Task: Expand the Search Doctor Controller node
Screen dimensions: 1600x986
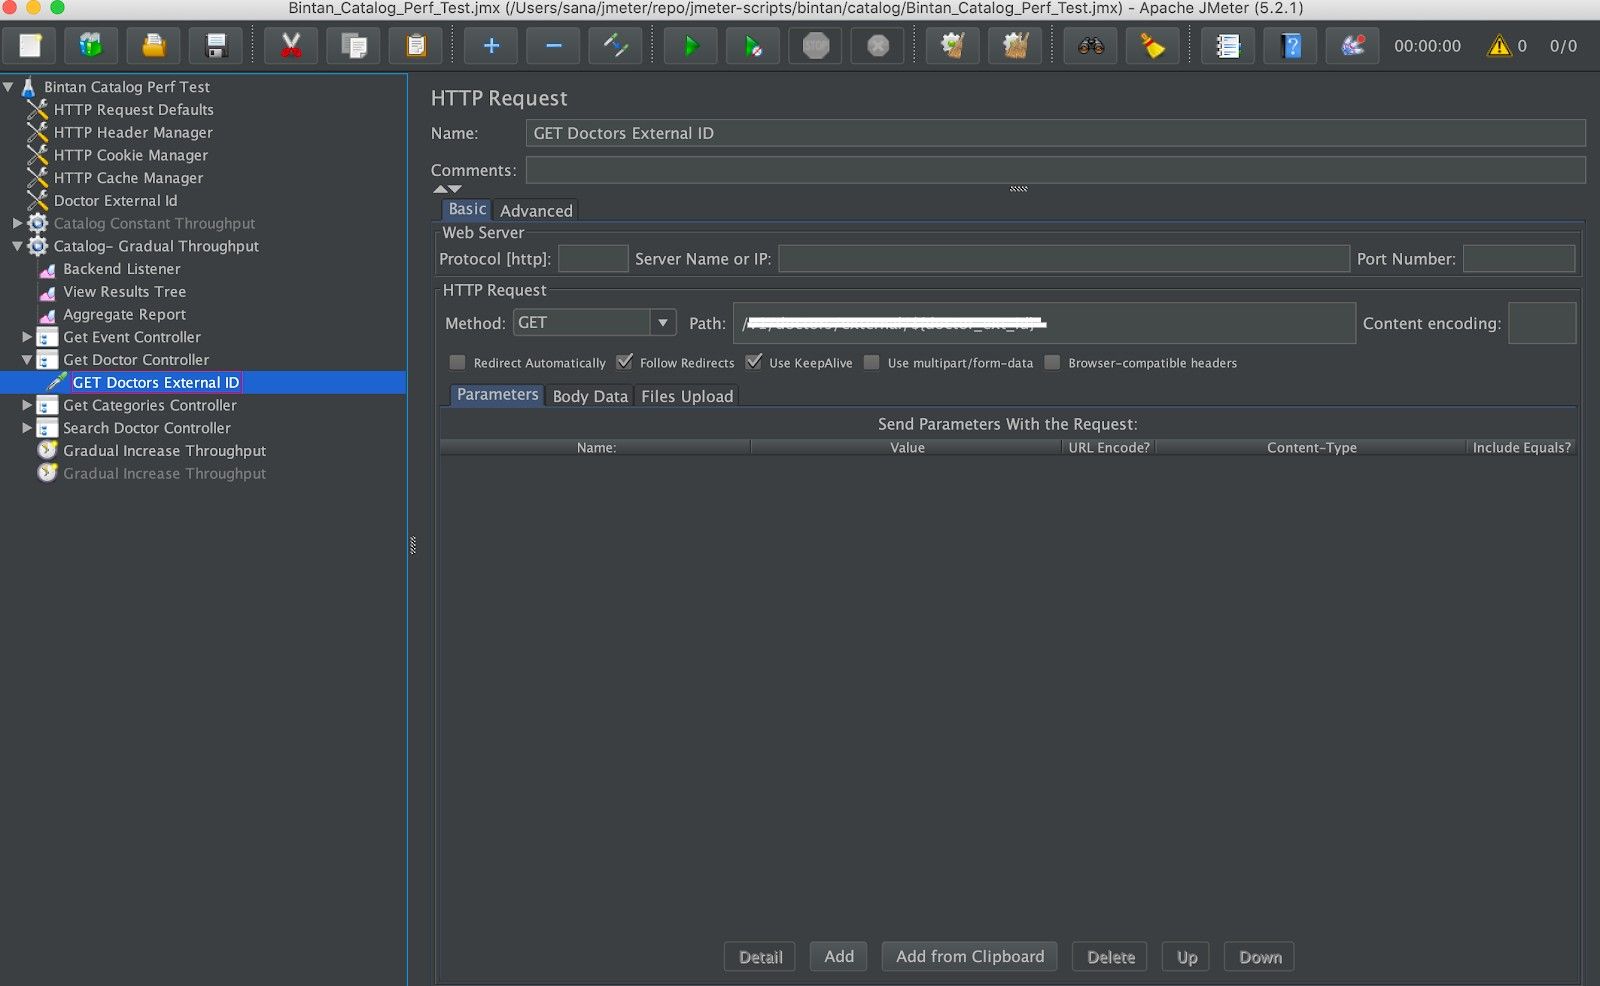Action: tap(27, 428)
